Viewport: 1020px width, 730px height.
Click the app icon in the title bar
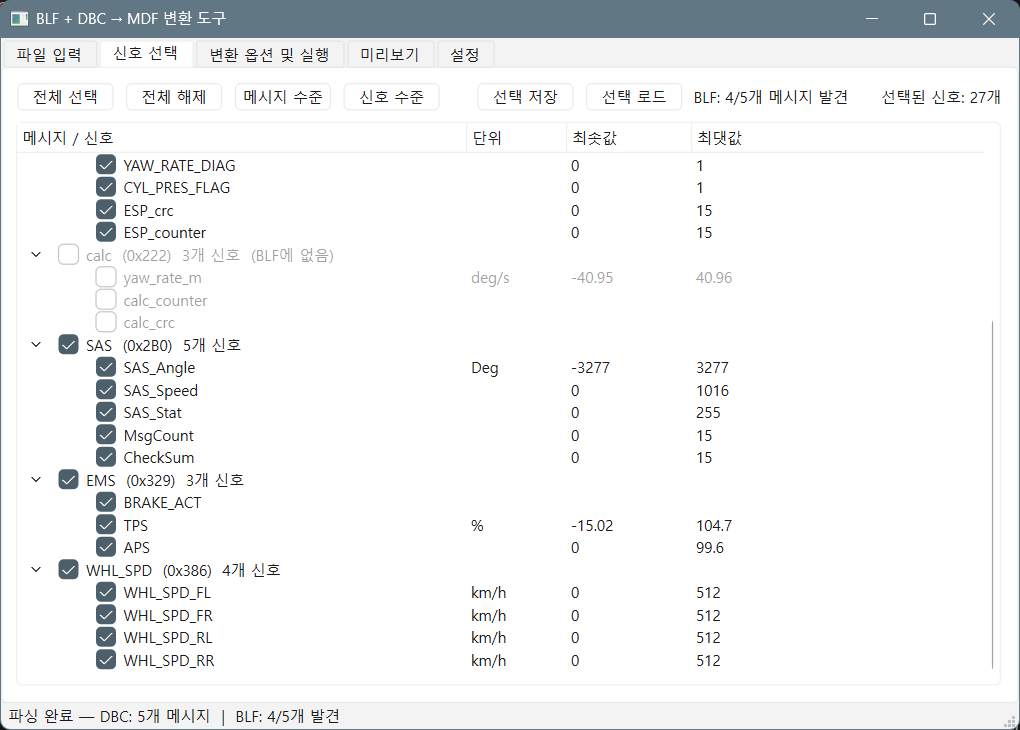(20, 19)
